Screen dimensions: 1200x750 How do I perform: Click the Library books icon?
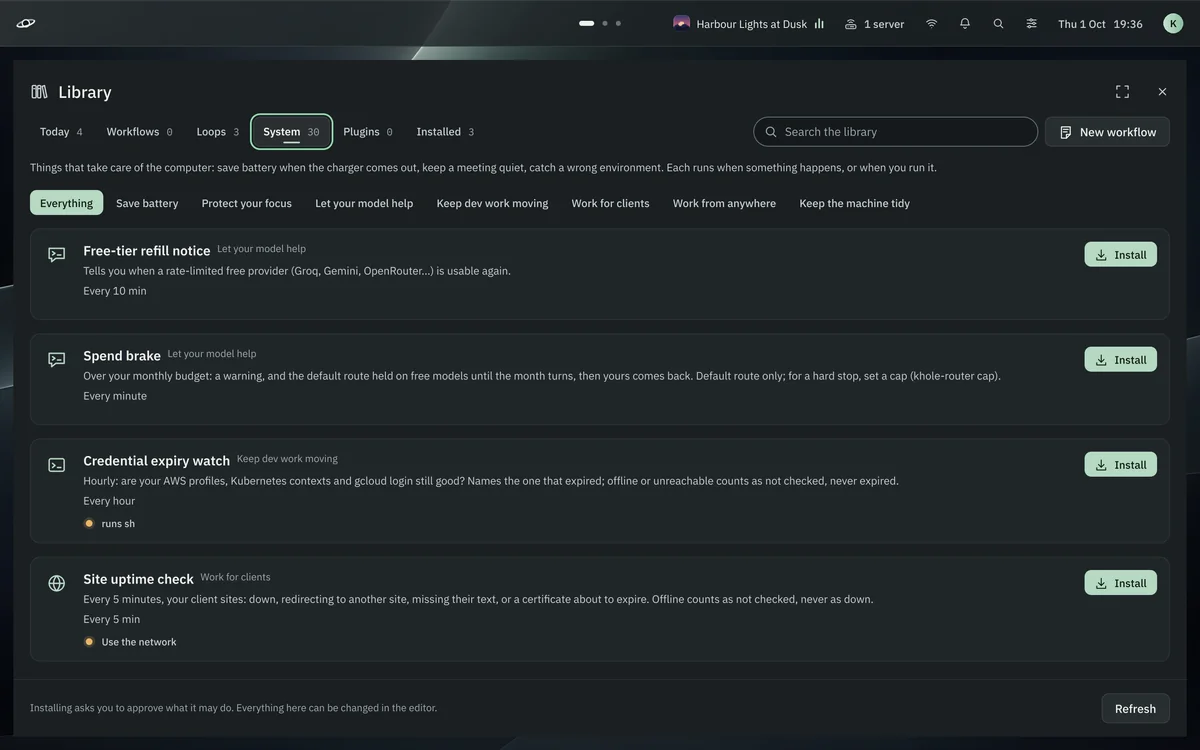(39, 92)
